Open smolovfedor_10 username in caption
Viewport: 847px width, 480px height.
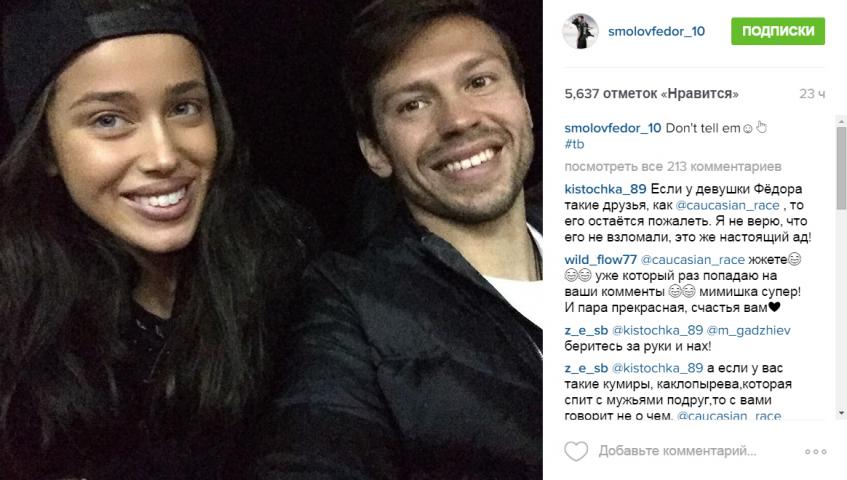(x=613, y=128)
